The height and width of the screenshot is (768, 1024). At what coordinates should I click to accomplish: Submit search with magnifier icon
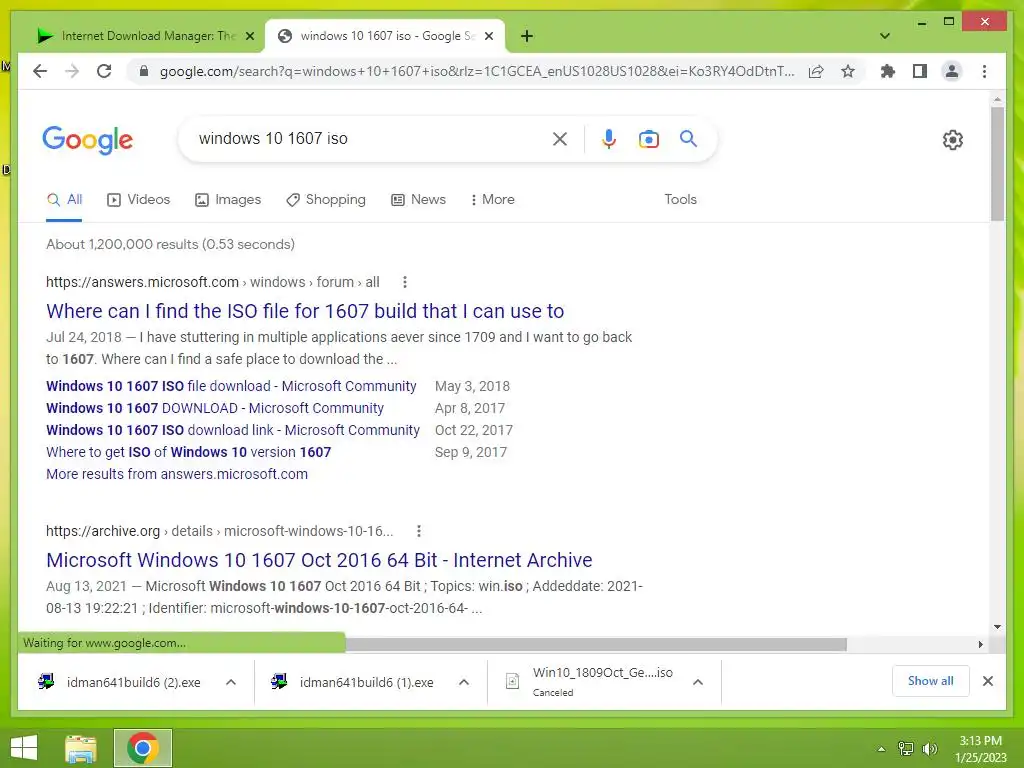[x=688, y=138]
